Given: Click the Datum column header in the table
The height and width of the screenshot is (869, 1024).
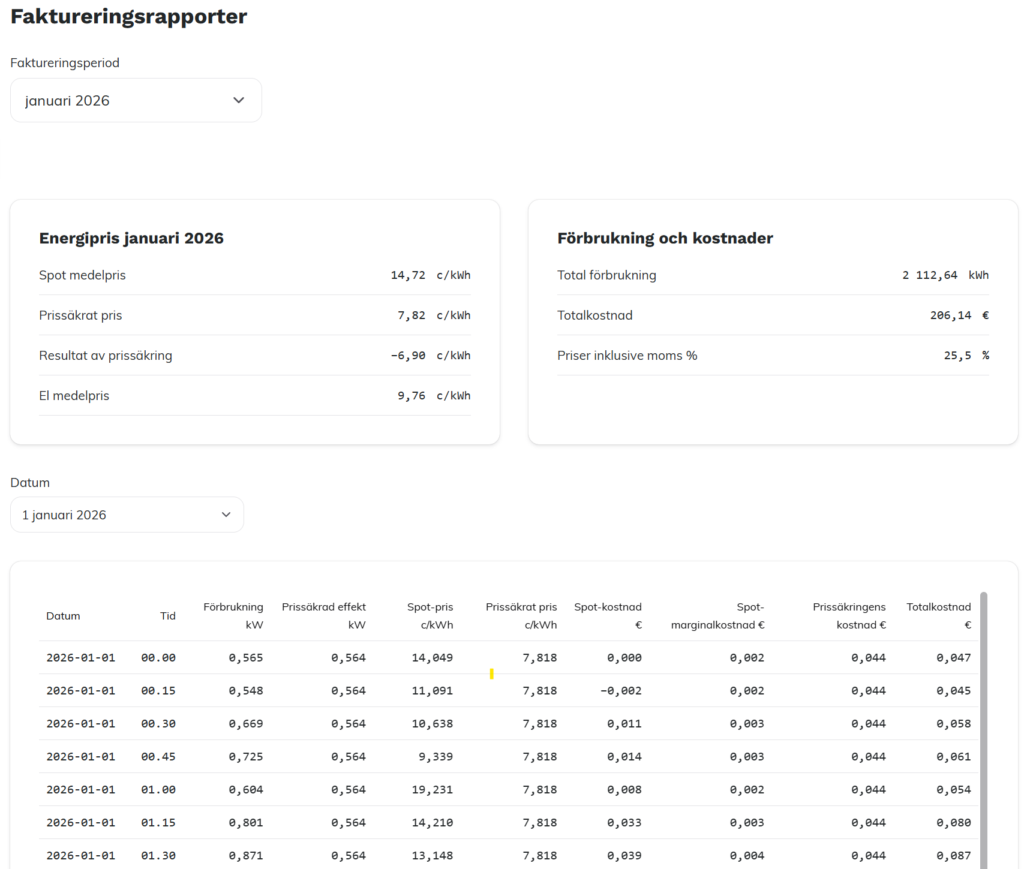Looking at the screenshot, I should [63, 616].
